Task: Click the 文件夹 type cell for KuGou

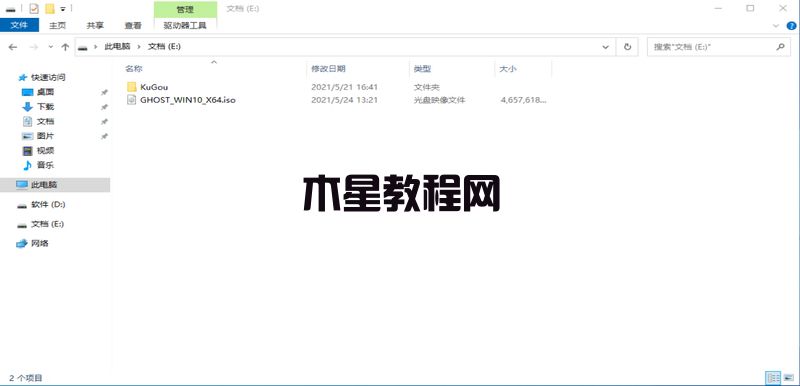Action: click(x=427, y=87)
